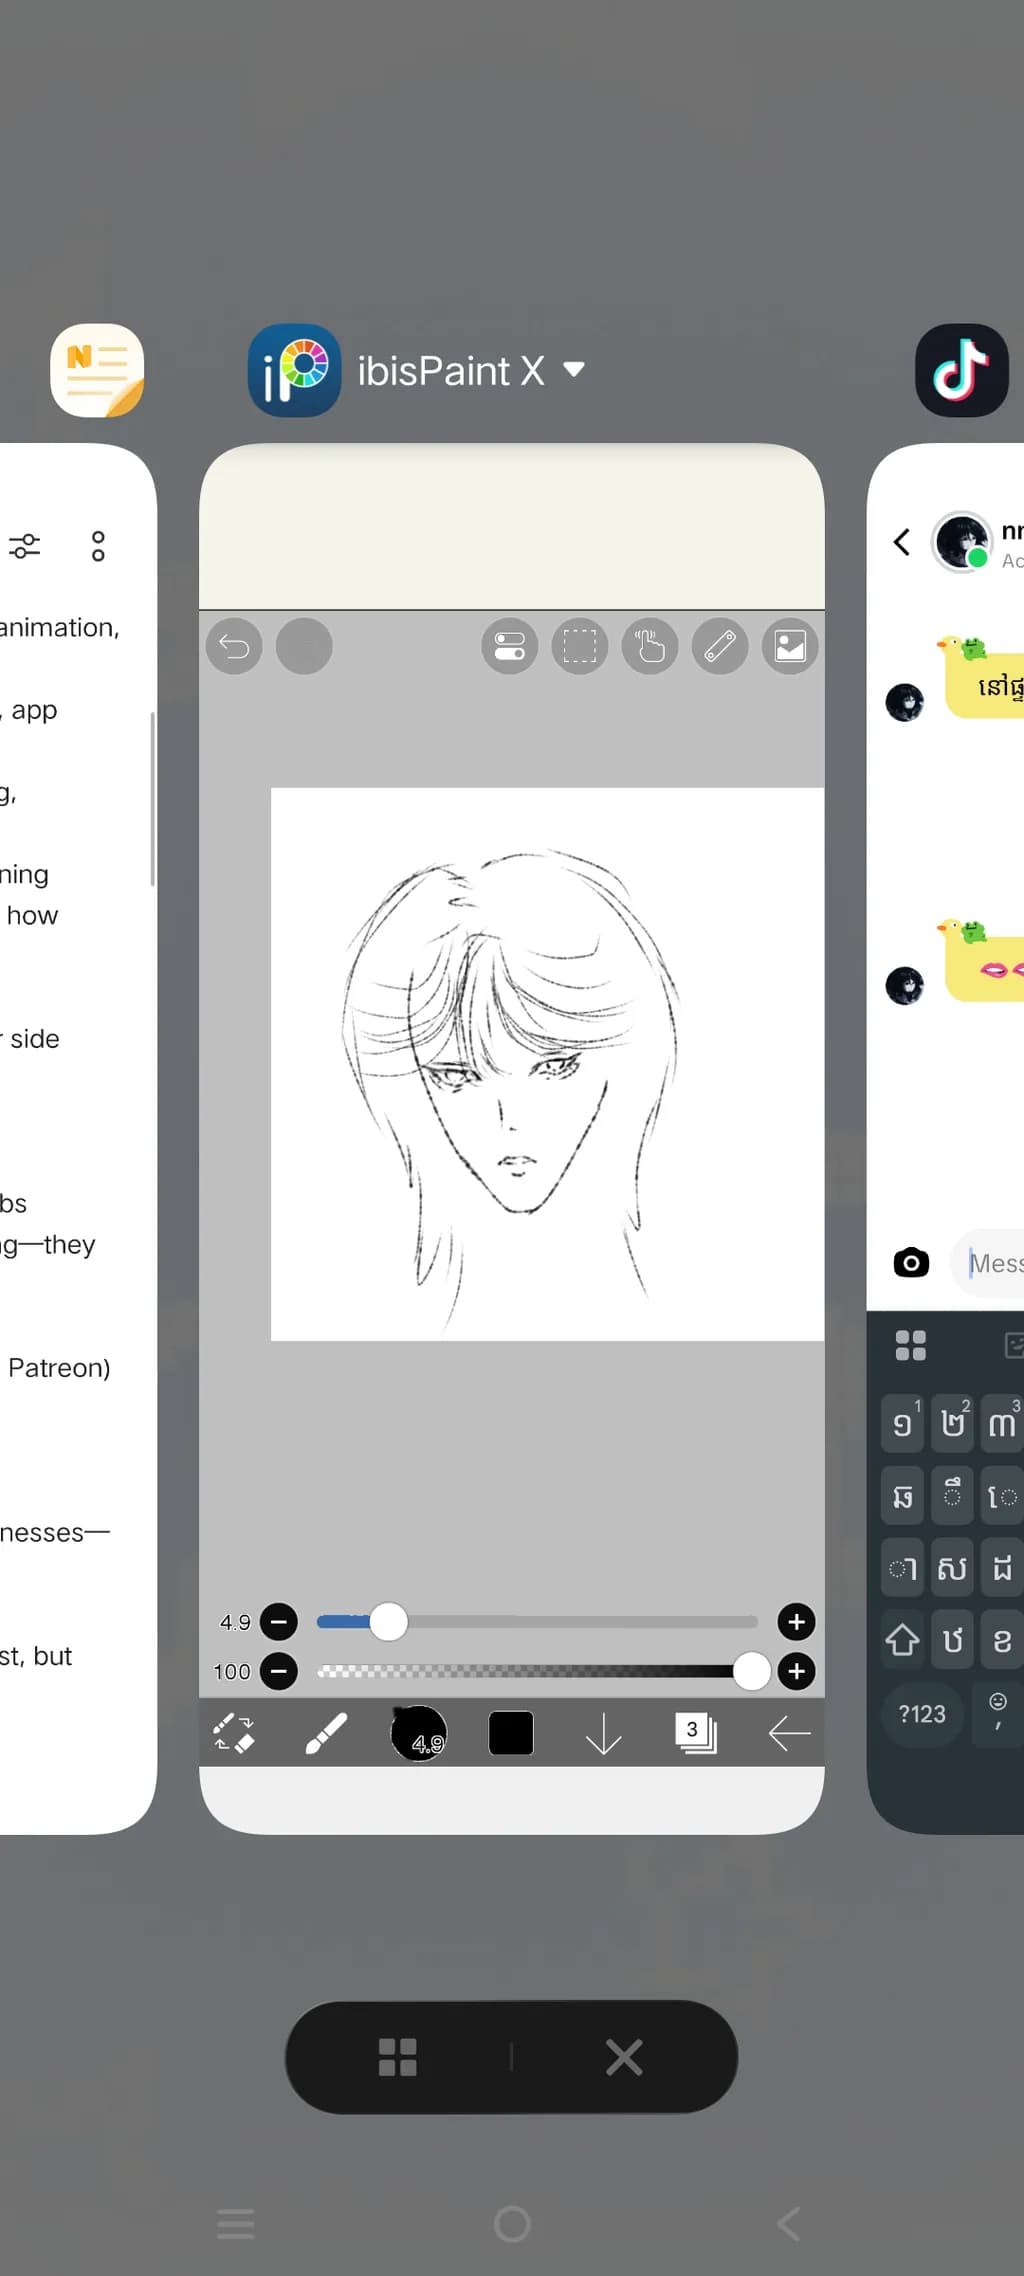Tap the home navigation circle
The image size is (1024, 2276).
[x=512, y=2224]
